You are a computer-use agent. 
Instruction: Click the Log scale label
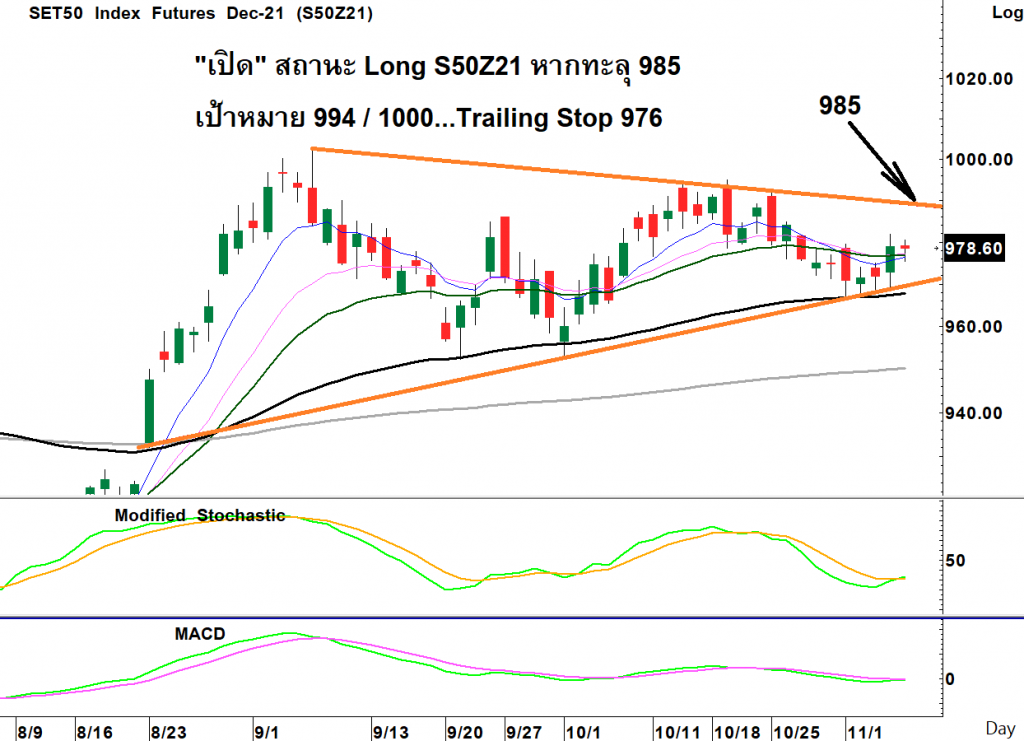1008,12
